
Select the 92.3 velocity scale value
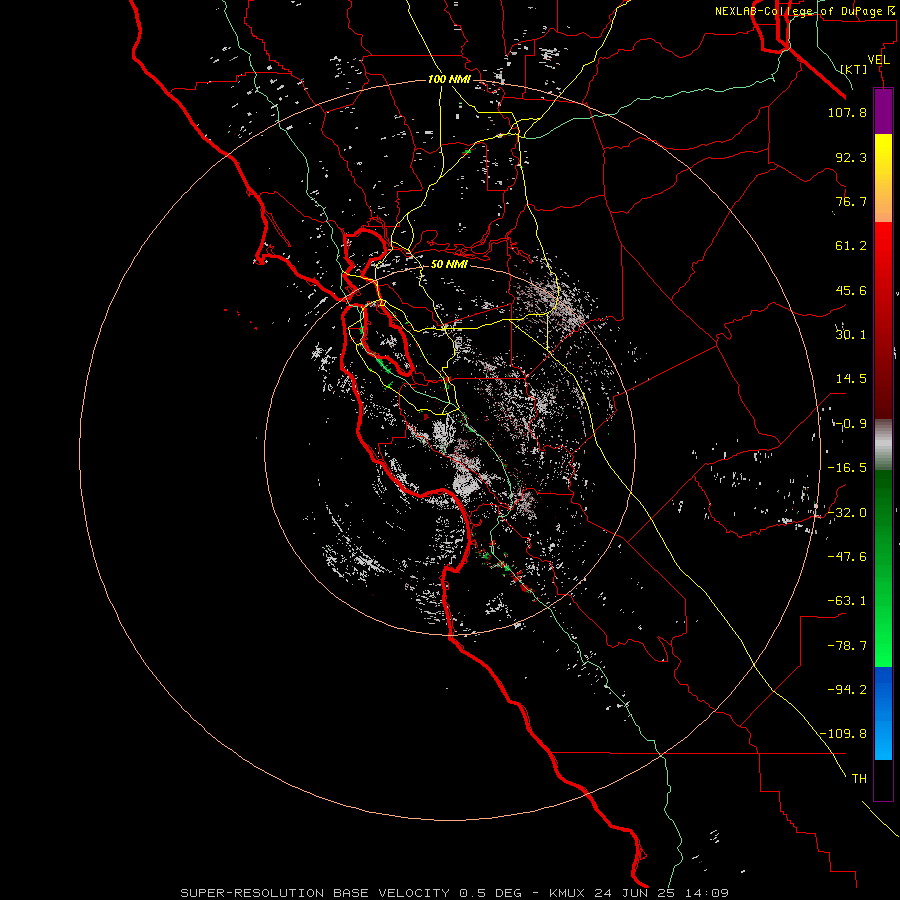[851, 157]
